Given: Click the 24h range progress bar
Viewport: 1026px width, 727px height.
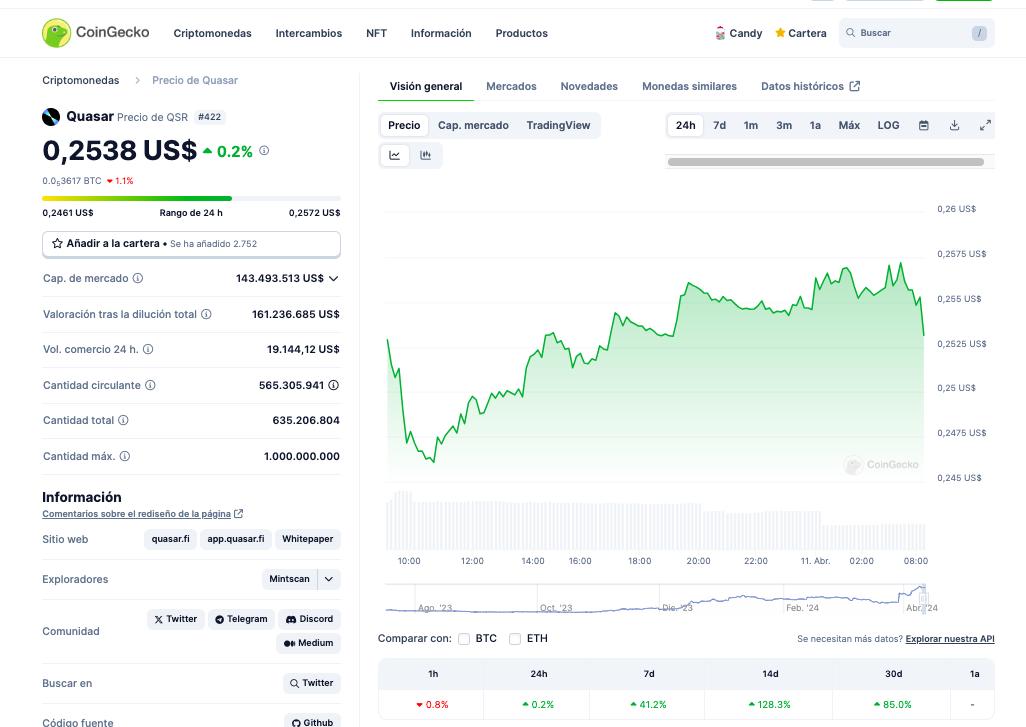Looking at the screenshot, I should tap(191, 198).
